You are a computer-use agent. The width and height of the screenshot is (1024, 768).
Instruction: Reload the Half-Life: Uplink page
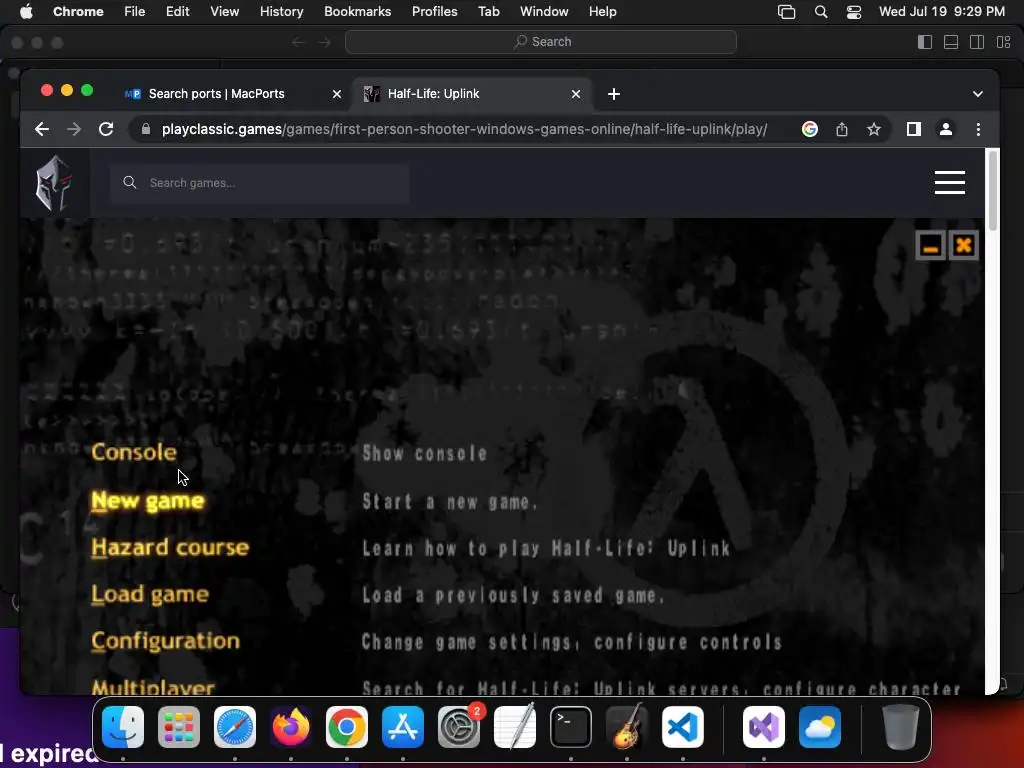106,129
